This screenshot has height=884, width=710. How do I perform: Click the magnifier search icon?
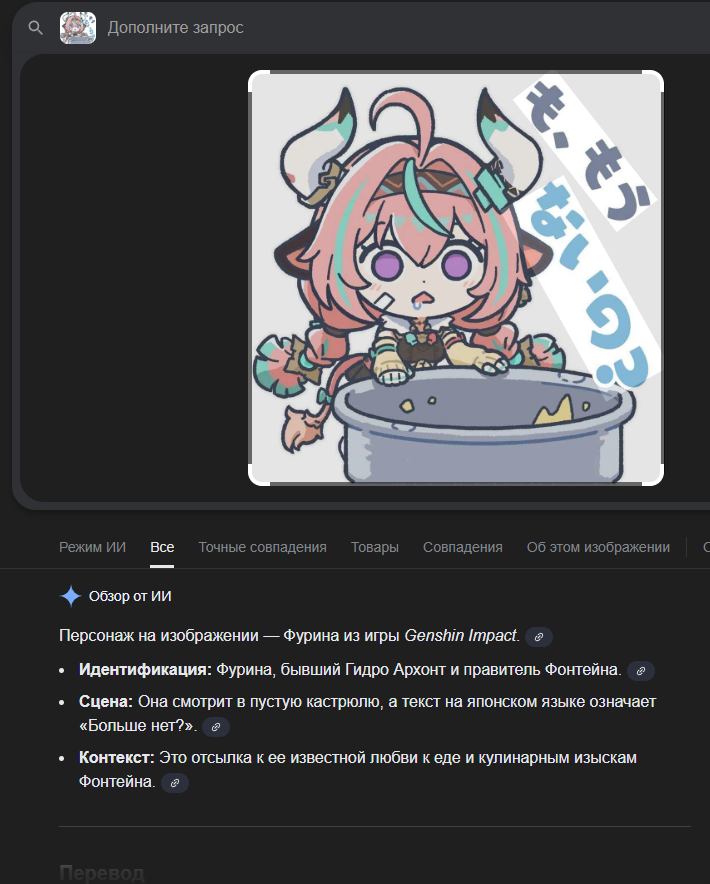(x=36, y=28)
